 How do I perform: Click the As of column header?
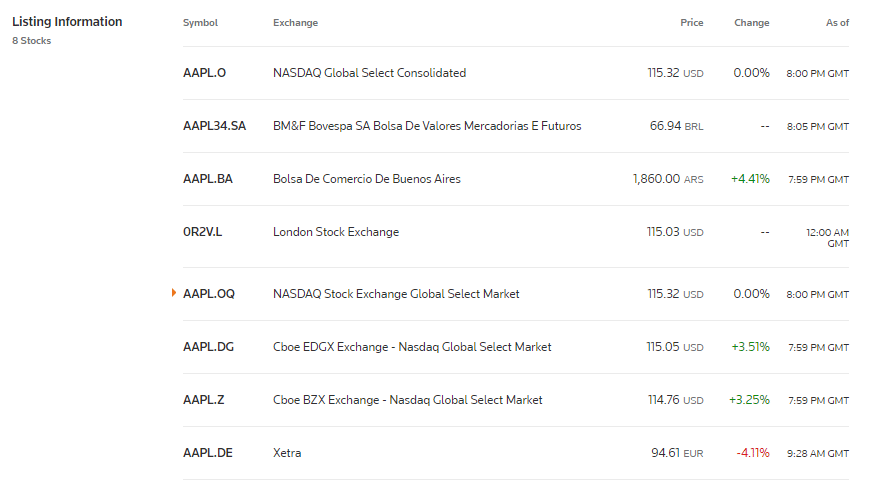coord(837,23)
